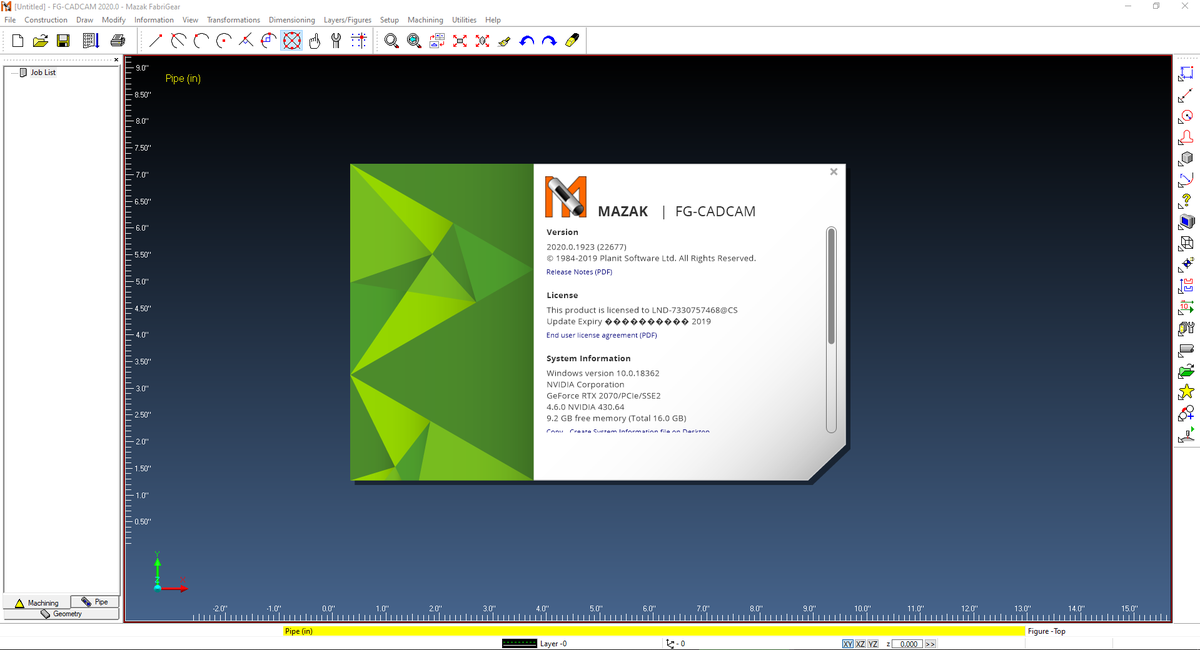Toggle the highlighted circled-X snap tool
1200x650 pixels.
pos(291,41)
